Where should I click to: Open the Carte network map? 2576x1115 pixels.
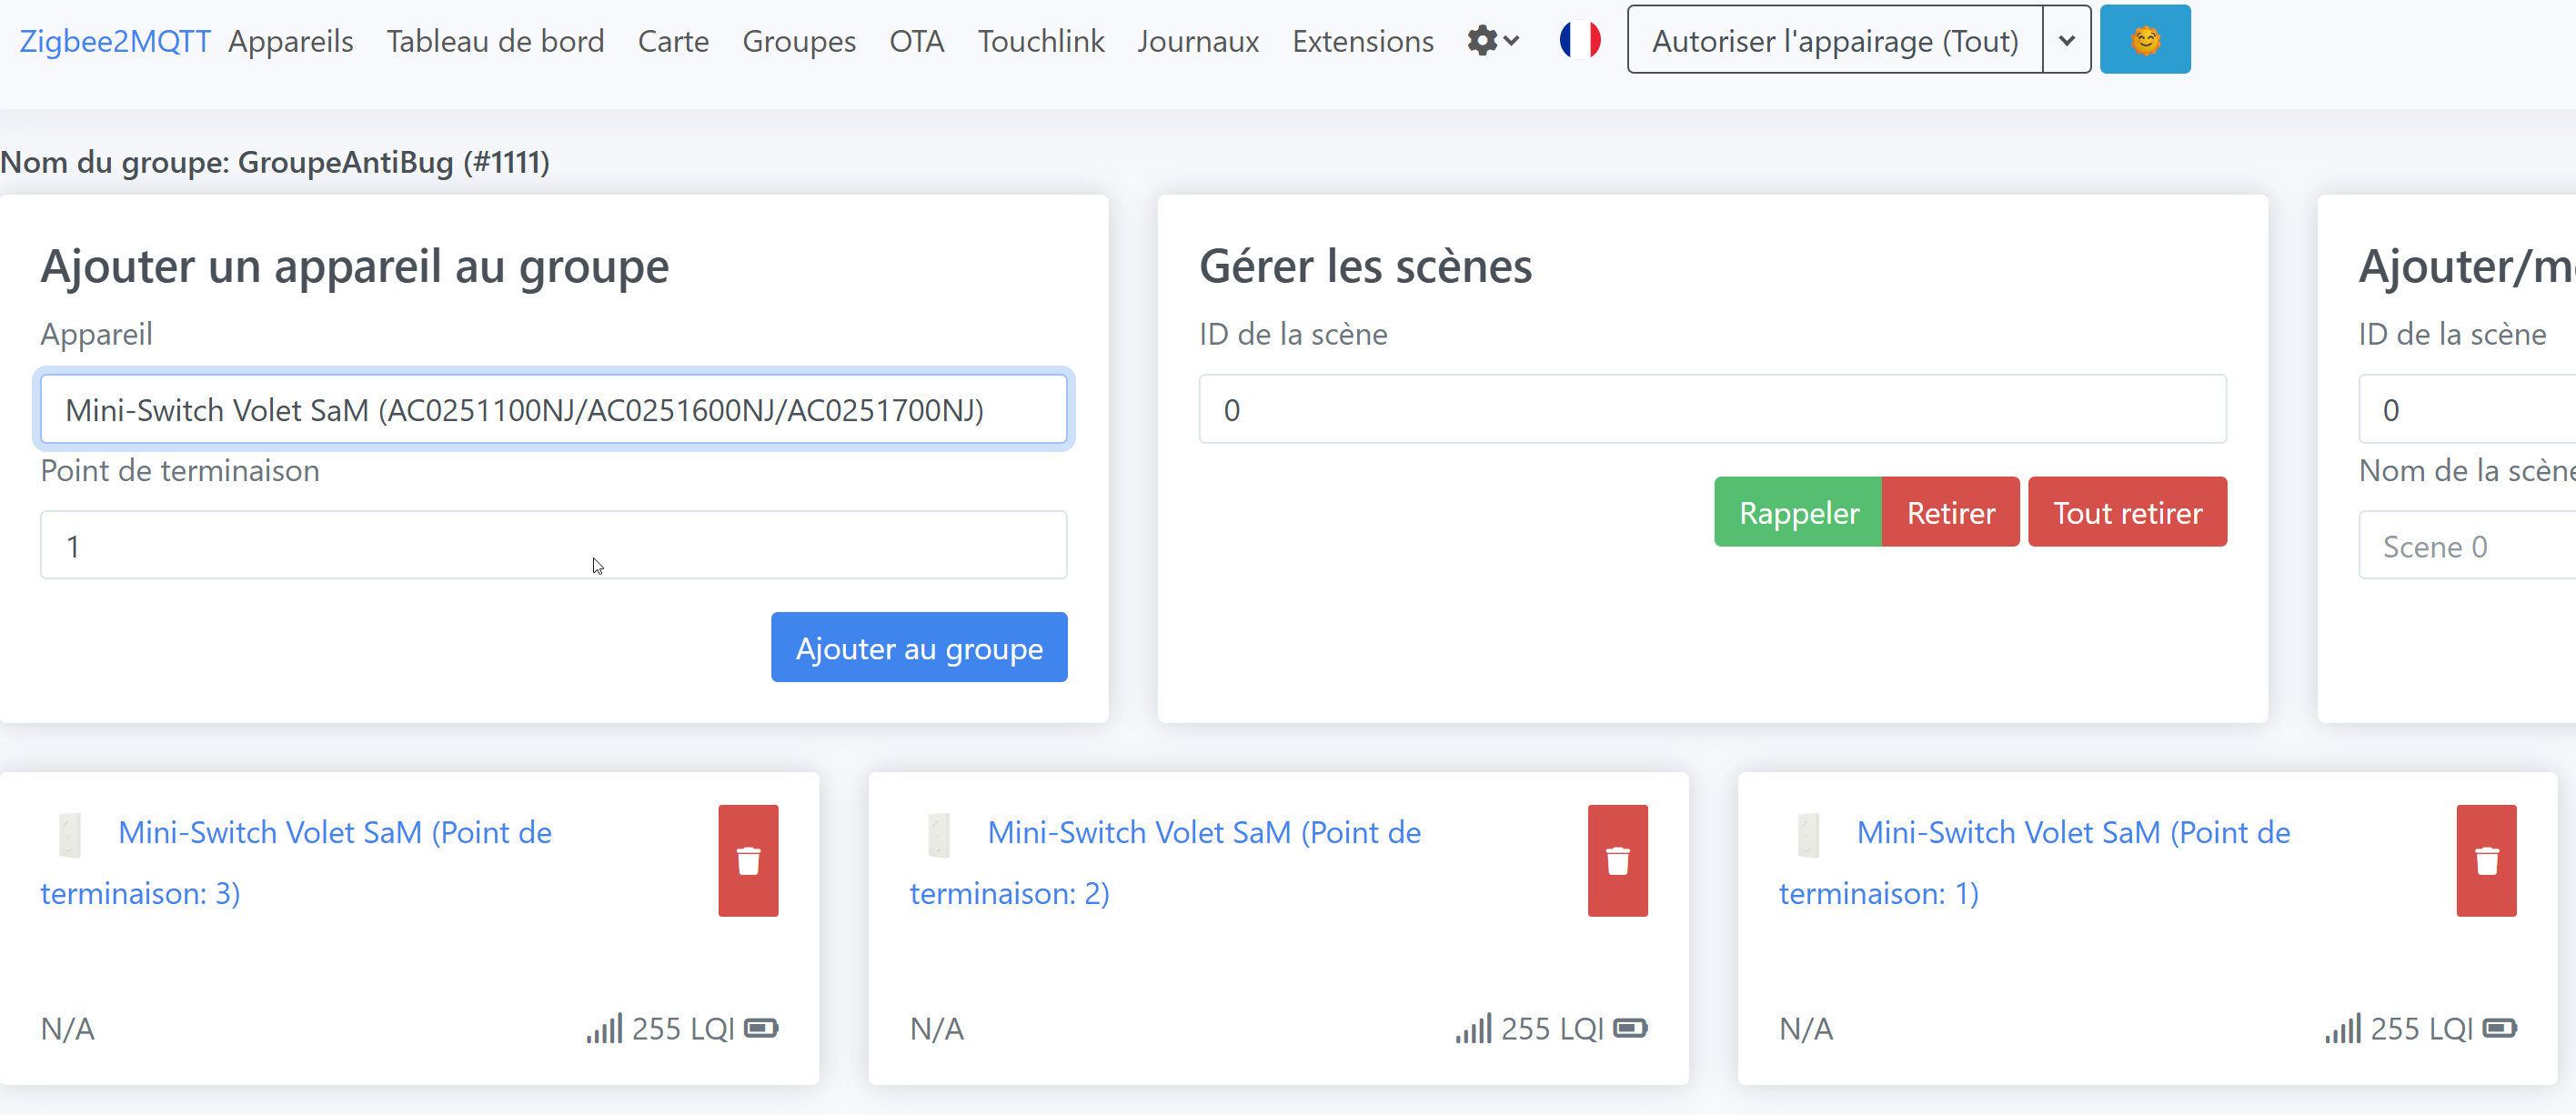click(x=674, y=41)
